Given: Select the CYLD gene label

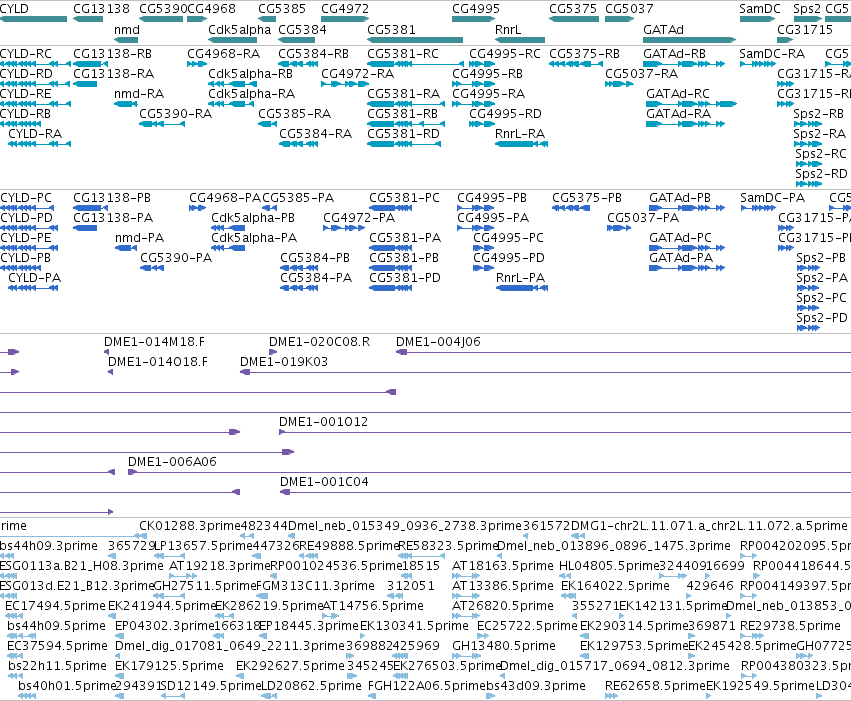Looking at the screenshot, I should click(14, 9).
